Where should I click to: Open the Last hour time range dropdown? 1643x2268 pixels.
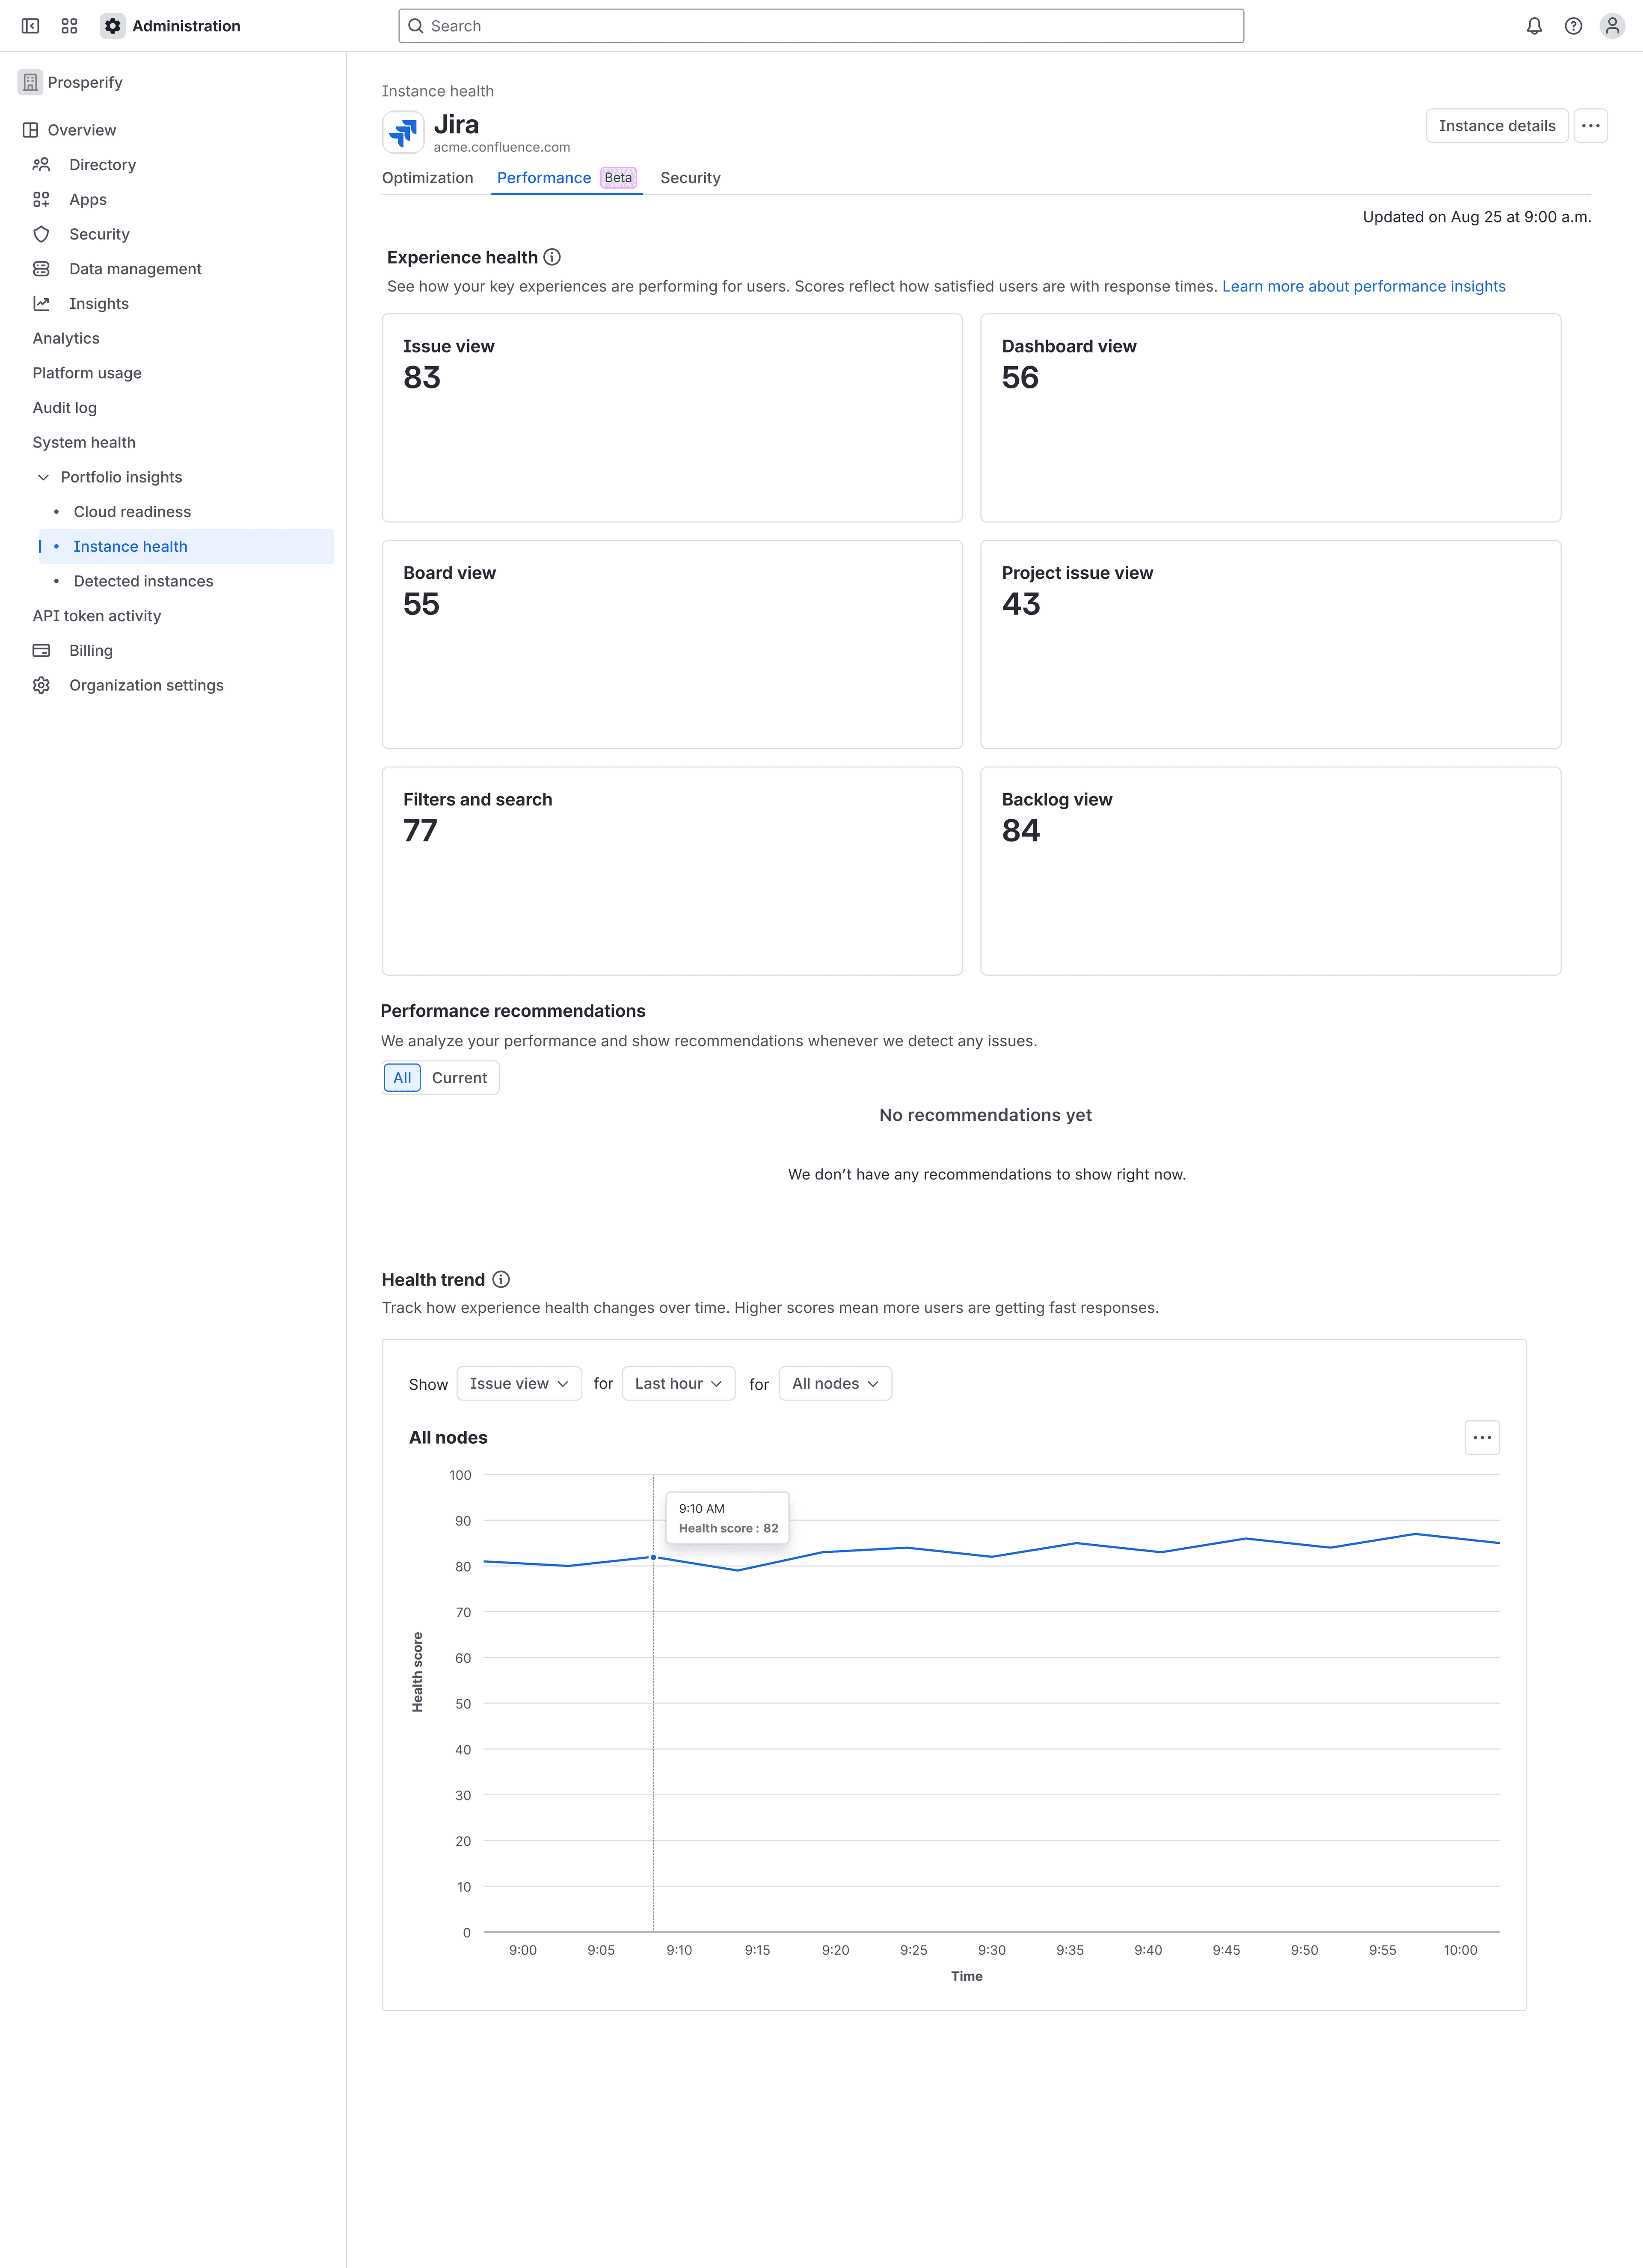click(678, 1383)
